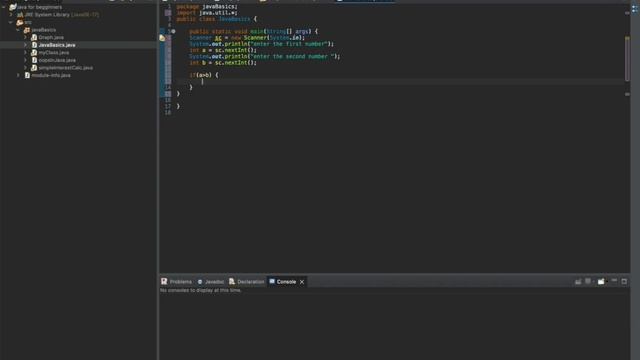Click the display selected console icon
640x360 pixels.
click(588, 281)
